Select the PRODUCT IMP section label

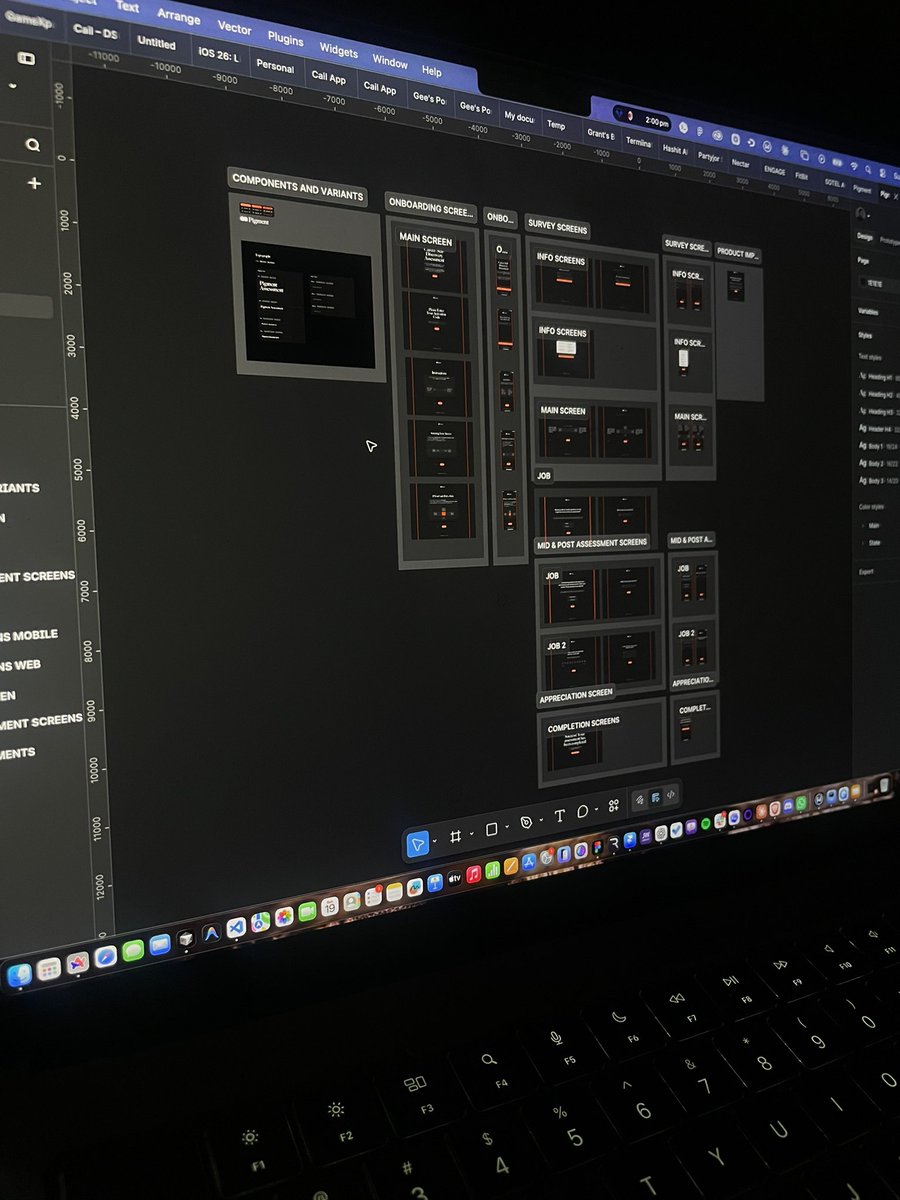[739, 253]
